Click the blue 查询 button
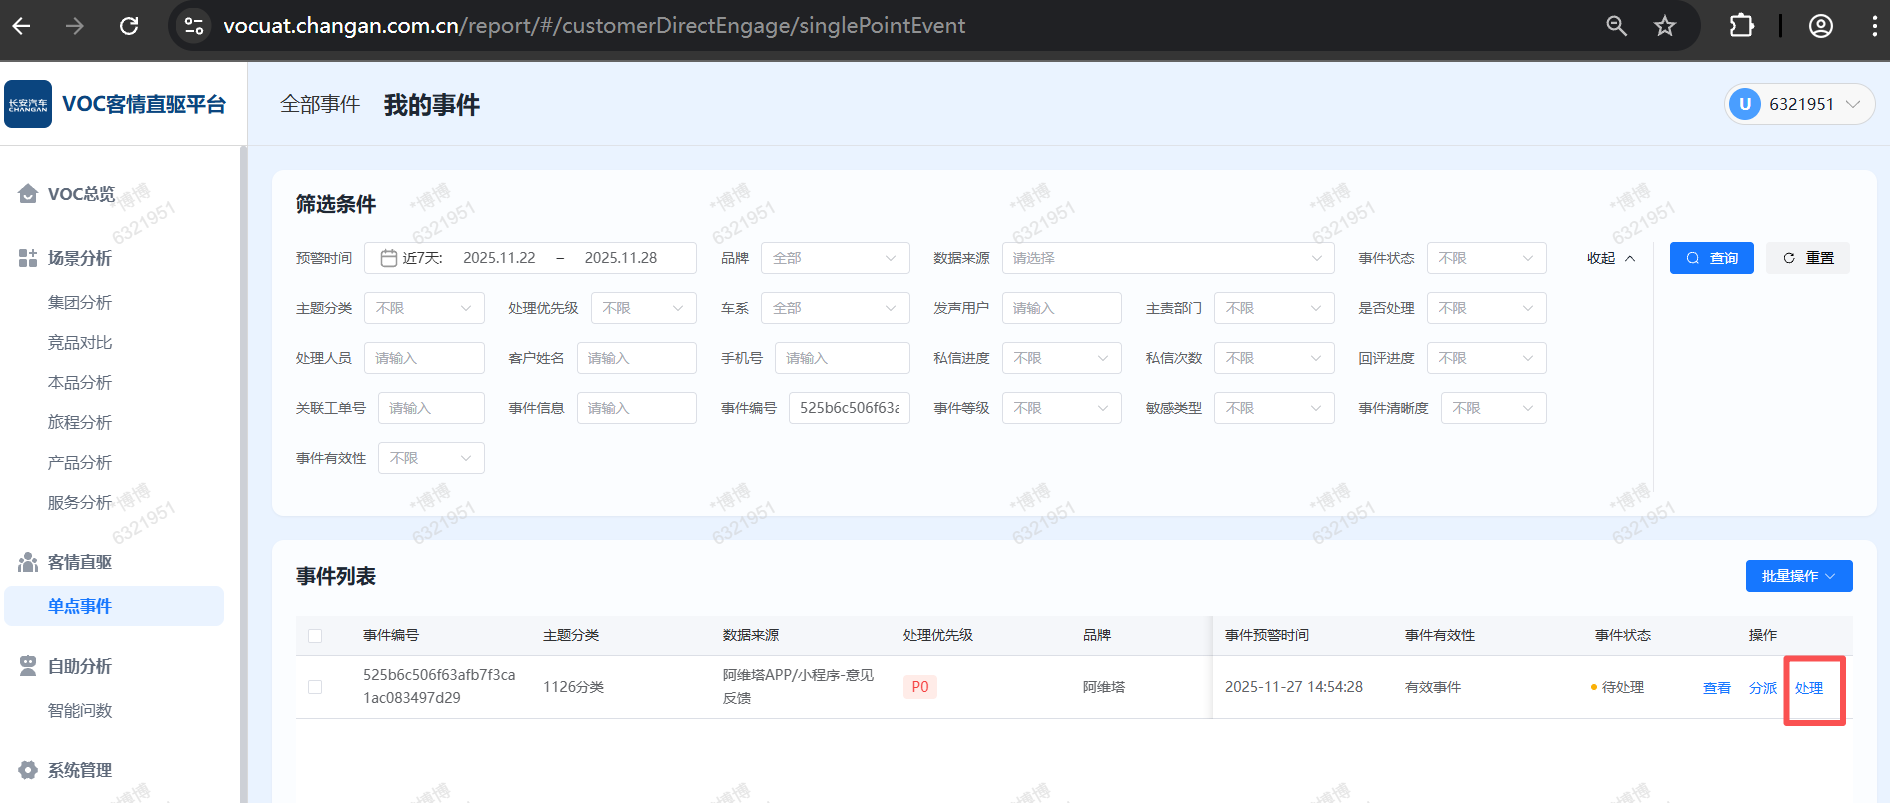Viewport: 1890px width, 803px height. (x=1711, y=258)
